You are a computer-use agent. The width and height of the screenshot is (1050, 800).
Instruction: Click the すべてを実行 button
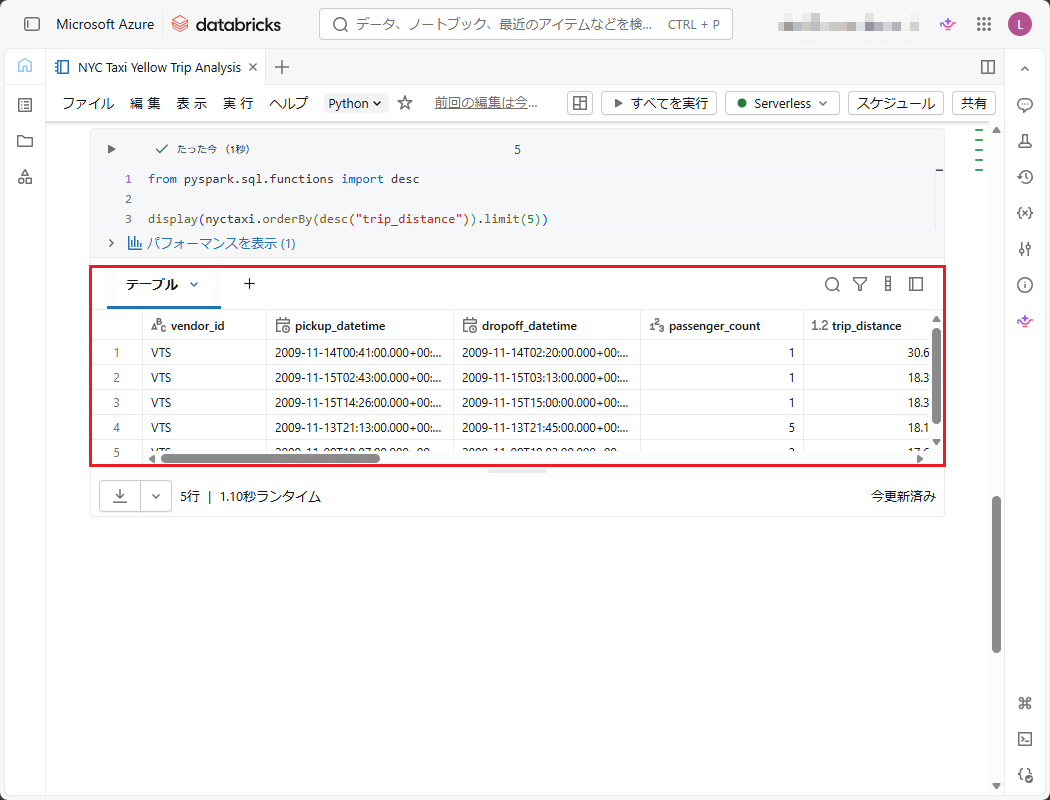(659, 103)
